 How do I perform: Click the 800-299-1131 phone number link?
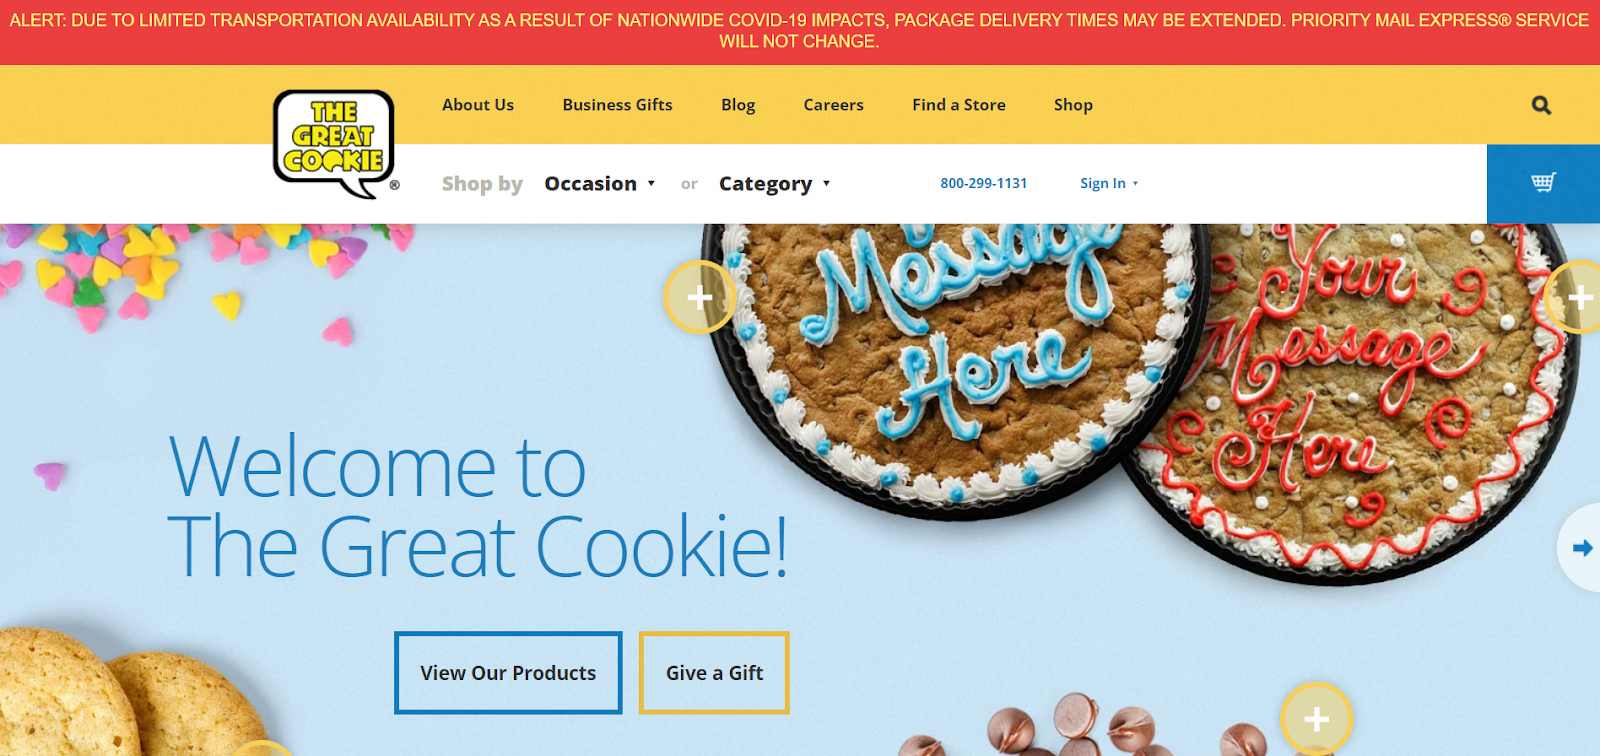pos(984,183)
